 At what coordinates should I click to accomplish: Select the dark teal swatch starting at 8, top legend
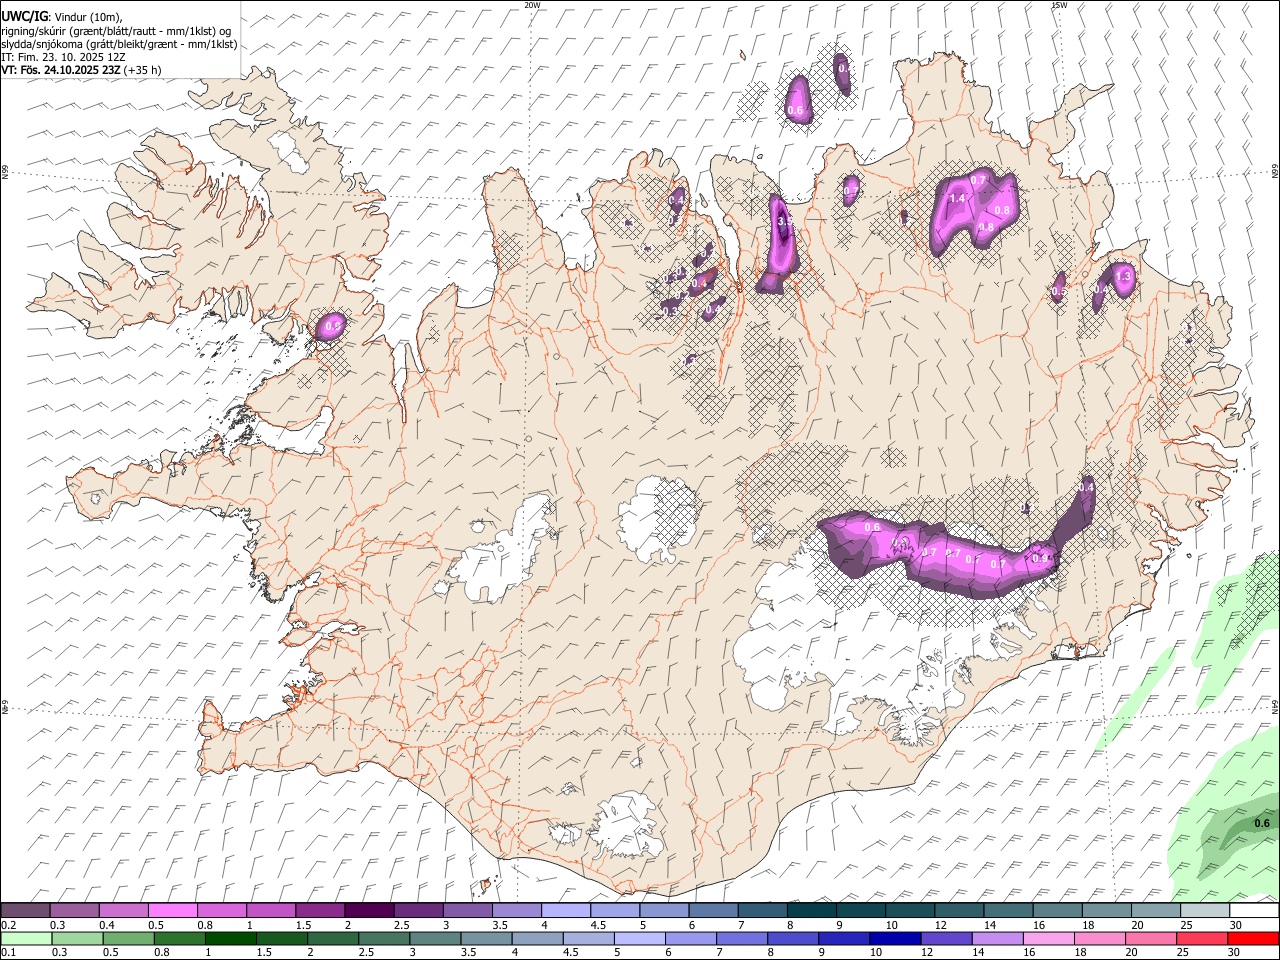811,911
